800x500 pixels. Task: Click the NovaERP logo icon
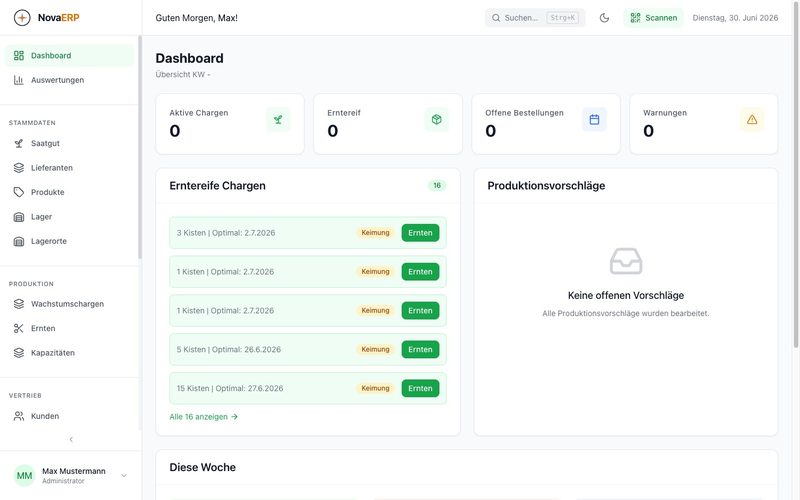coord(22,17)
